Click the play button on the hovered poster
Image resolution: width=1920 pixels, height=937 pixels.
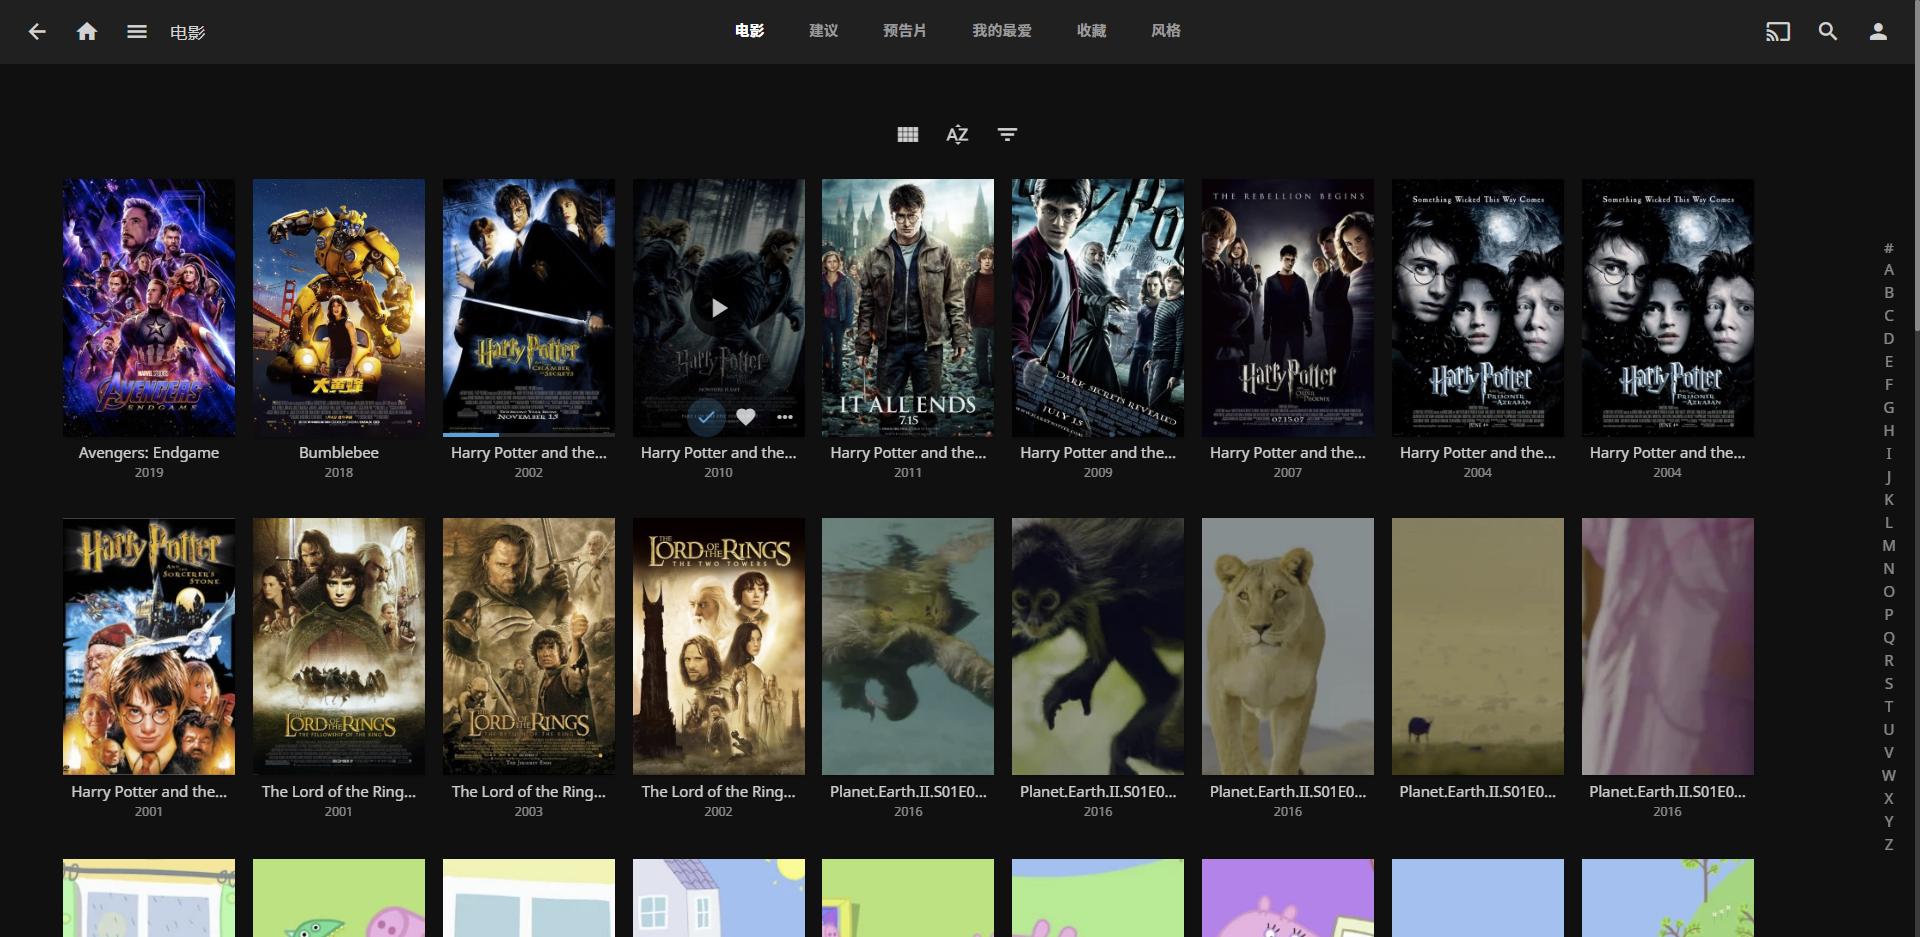coord(718,308)
